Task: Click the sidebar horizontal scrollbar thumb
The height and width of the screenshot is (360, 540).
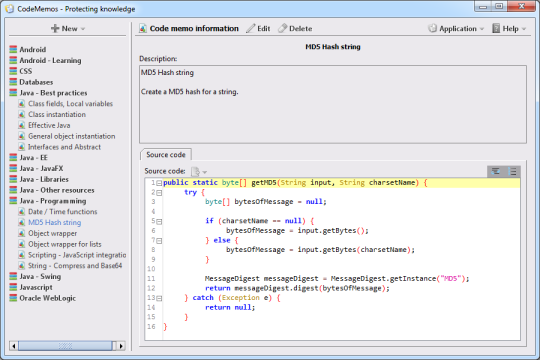Action: 65,346
